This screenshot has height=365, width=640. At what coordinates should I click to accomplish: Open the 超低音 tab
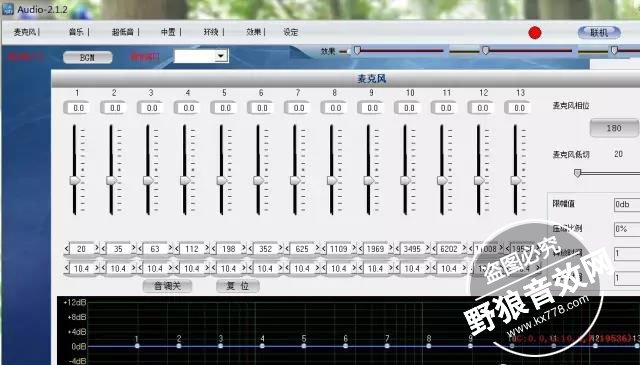tap(122, 32)
